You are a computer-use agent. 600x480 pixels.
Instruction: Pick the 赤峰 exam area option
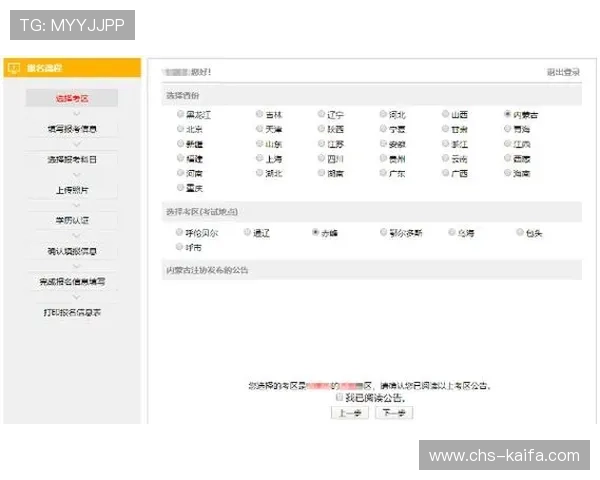point(315,232)
